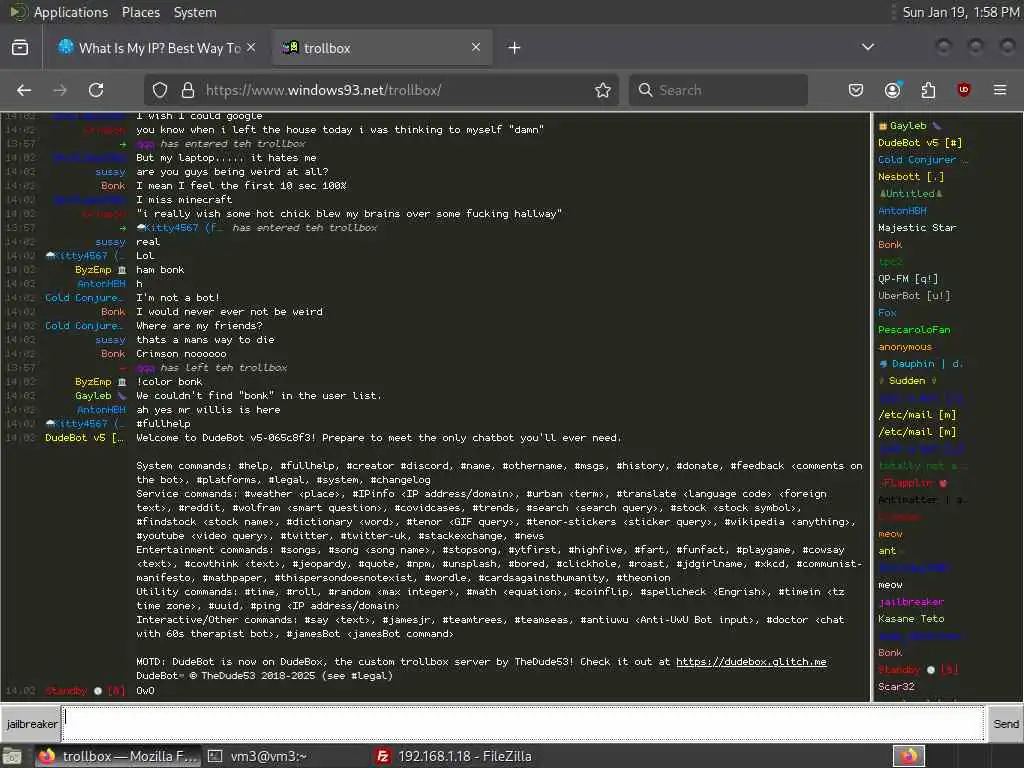Click the Firefox workspace icon in bottom panel
The height and width of the screenshot is (768, 1024).
coord(908,756)
